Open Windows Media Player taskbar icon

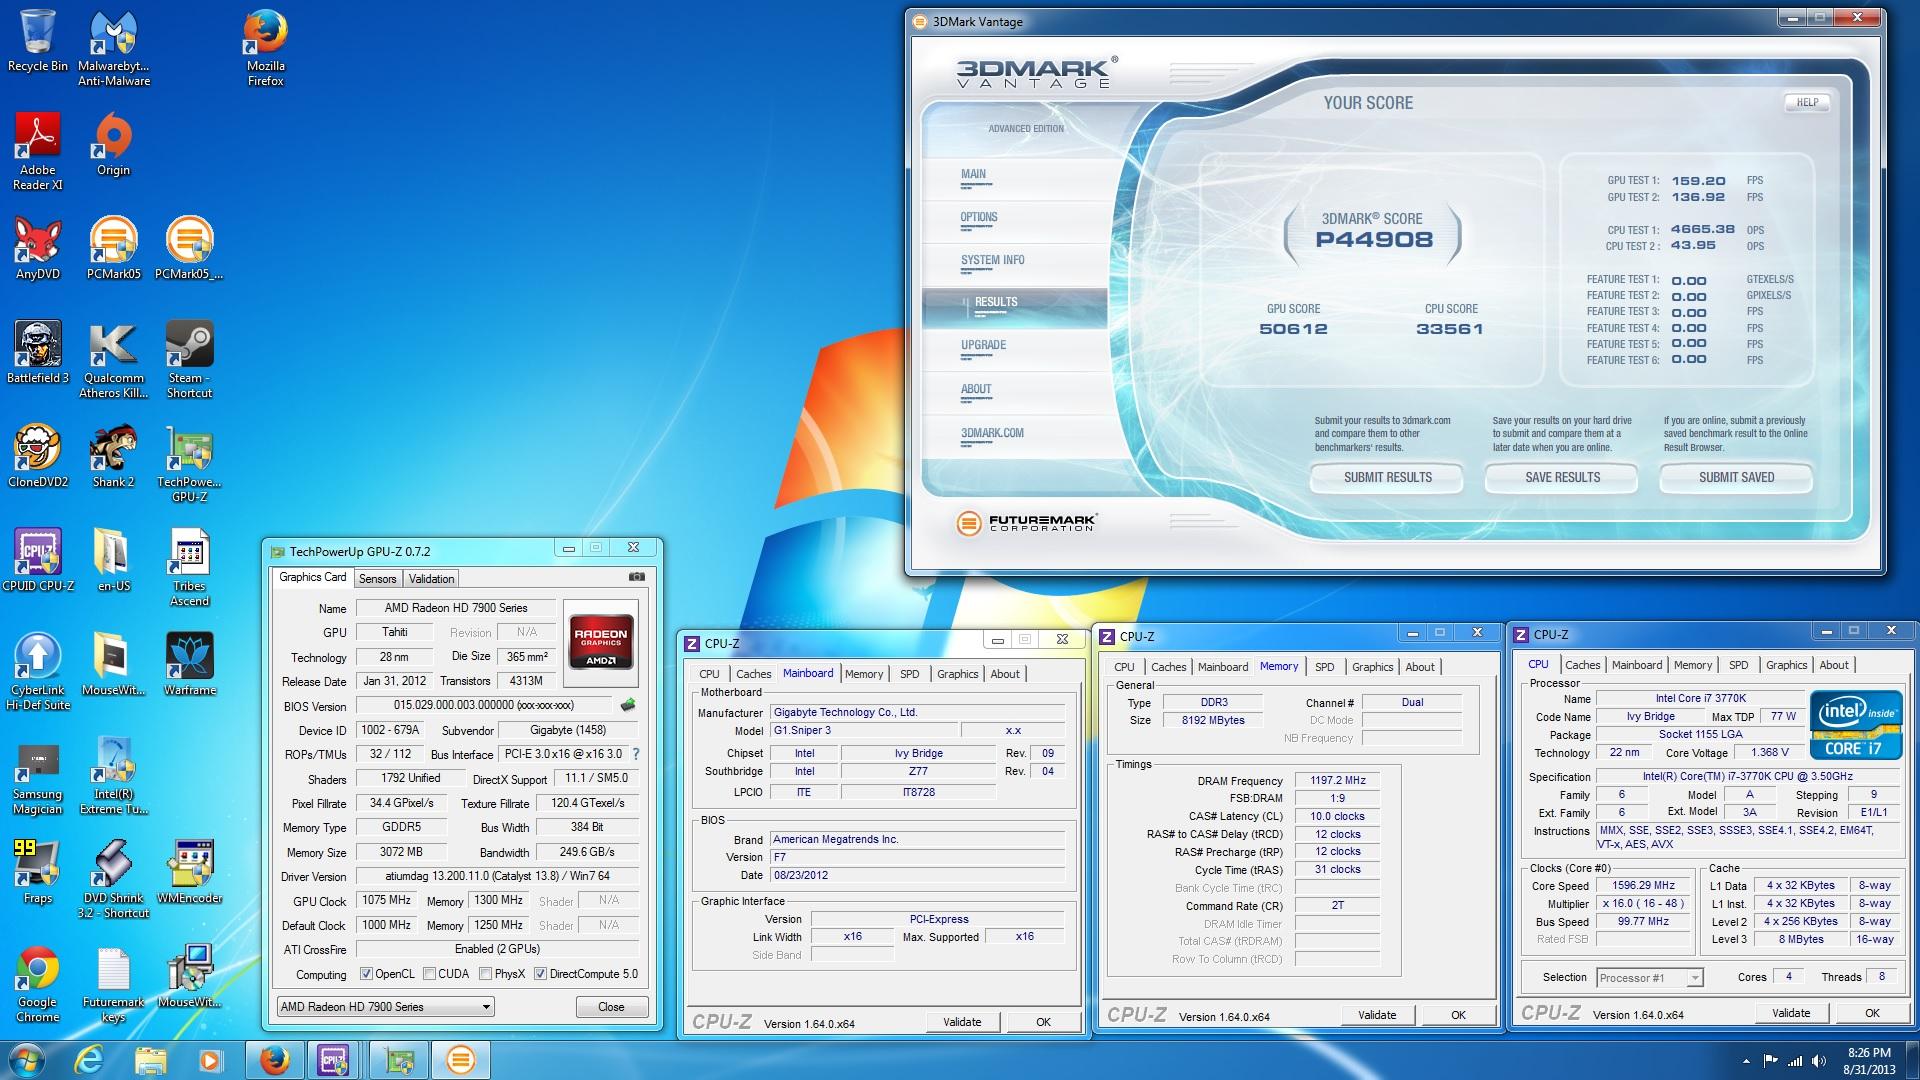[210, 1060]
